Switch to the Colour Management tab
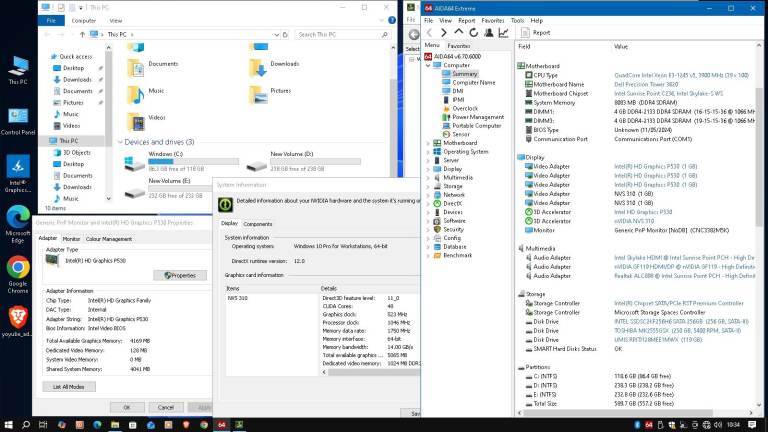This screenshot has height=432, width=768. [108, 239]
